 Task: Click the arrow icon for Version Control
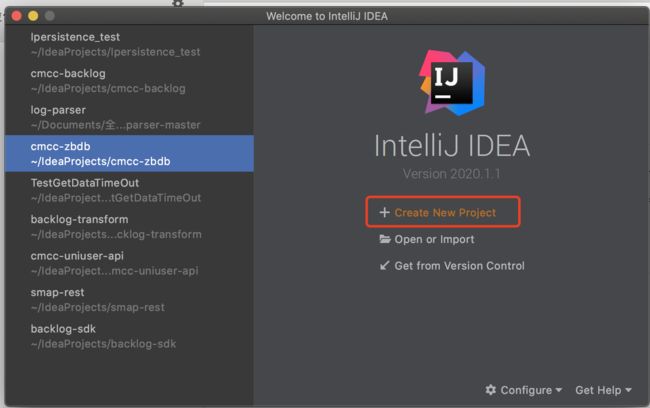tap(384, 265)
